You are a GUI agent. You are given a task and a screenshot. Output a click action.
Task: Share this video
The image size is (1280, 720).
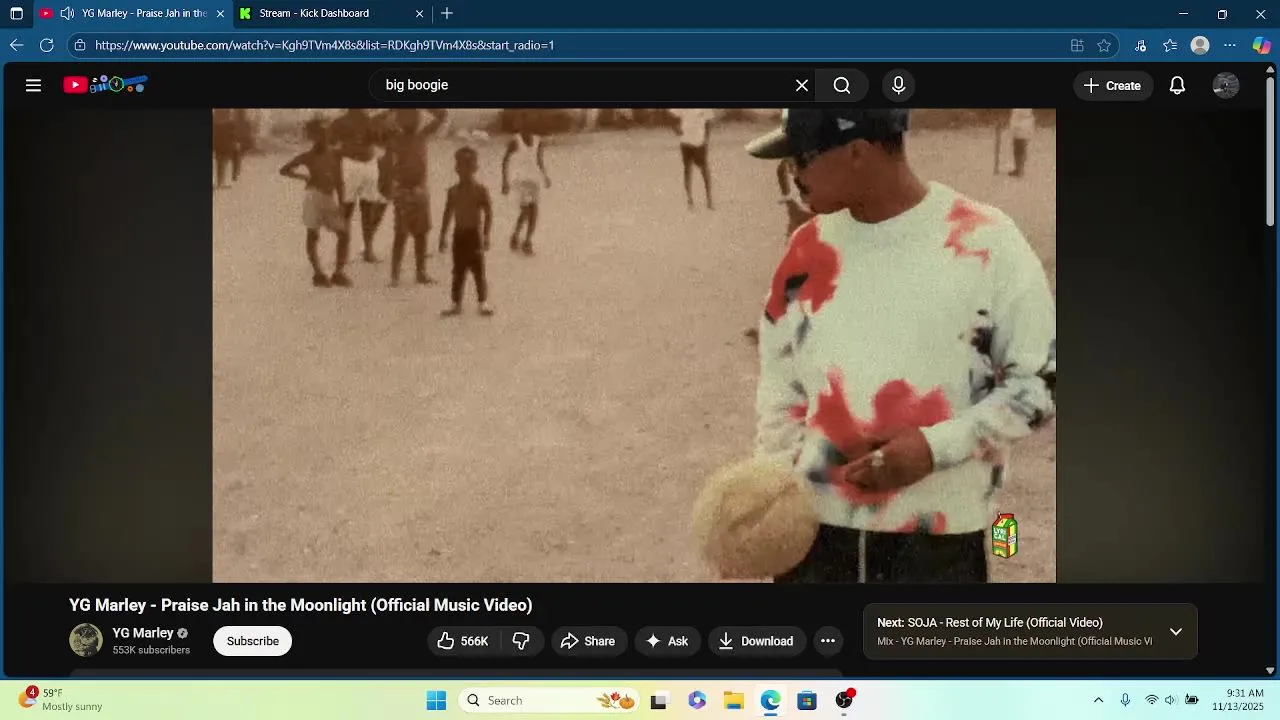[x=588, y=641]
